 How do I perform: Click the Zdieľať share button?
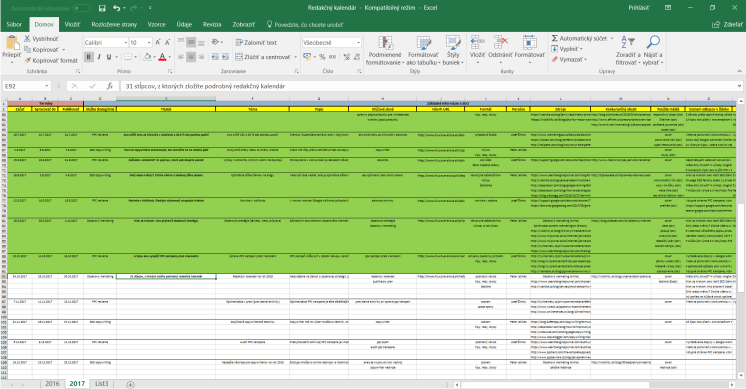[x=727, y=24]
